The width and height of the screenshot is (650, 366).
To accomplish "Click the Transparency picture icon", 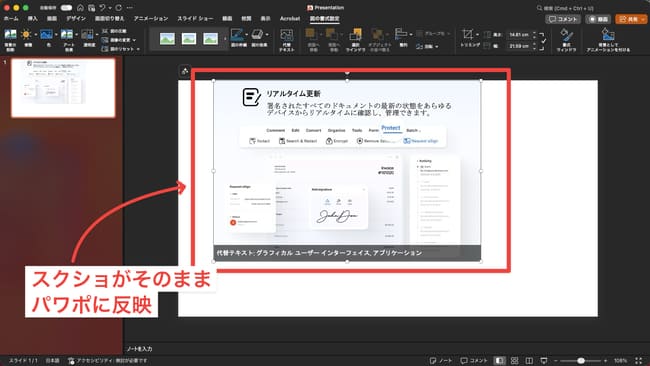I will (x=87, y=34).
